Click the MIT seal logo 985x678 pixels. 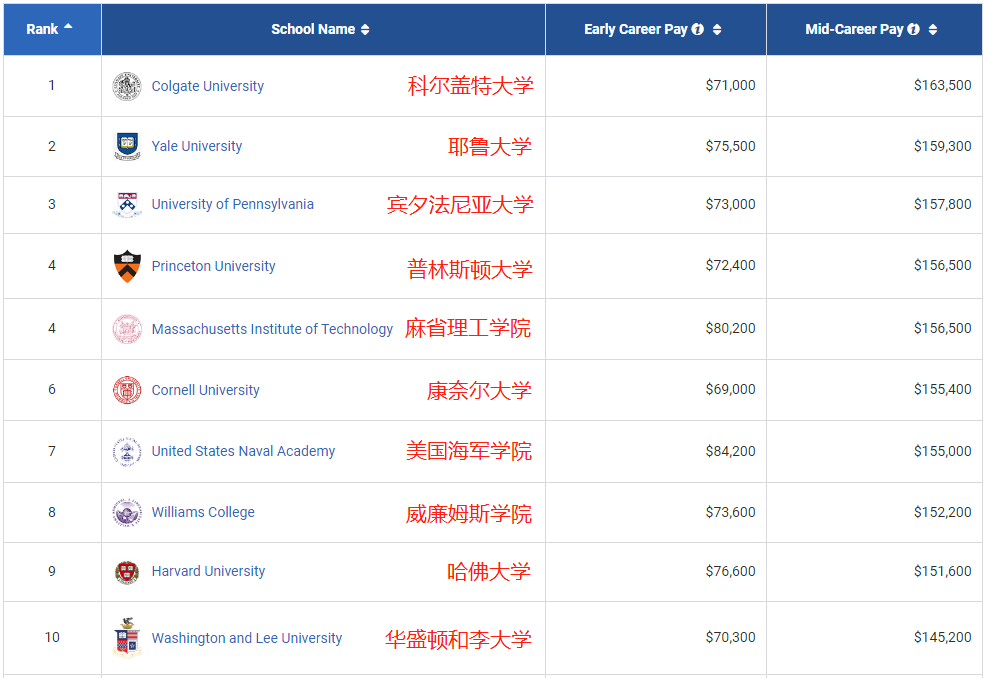coord(127,329)
